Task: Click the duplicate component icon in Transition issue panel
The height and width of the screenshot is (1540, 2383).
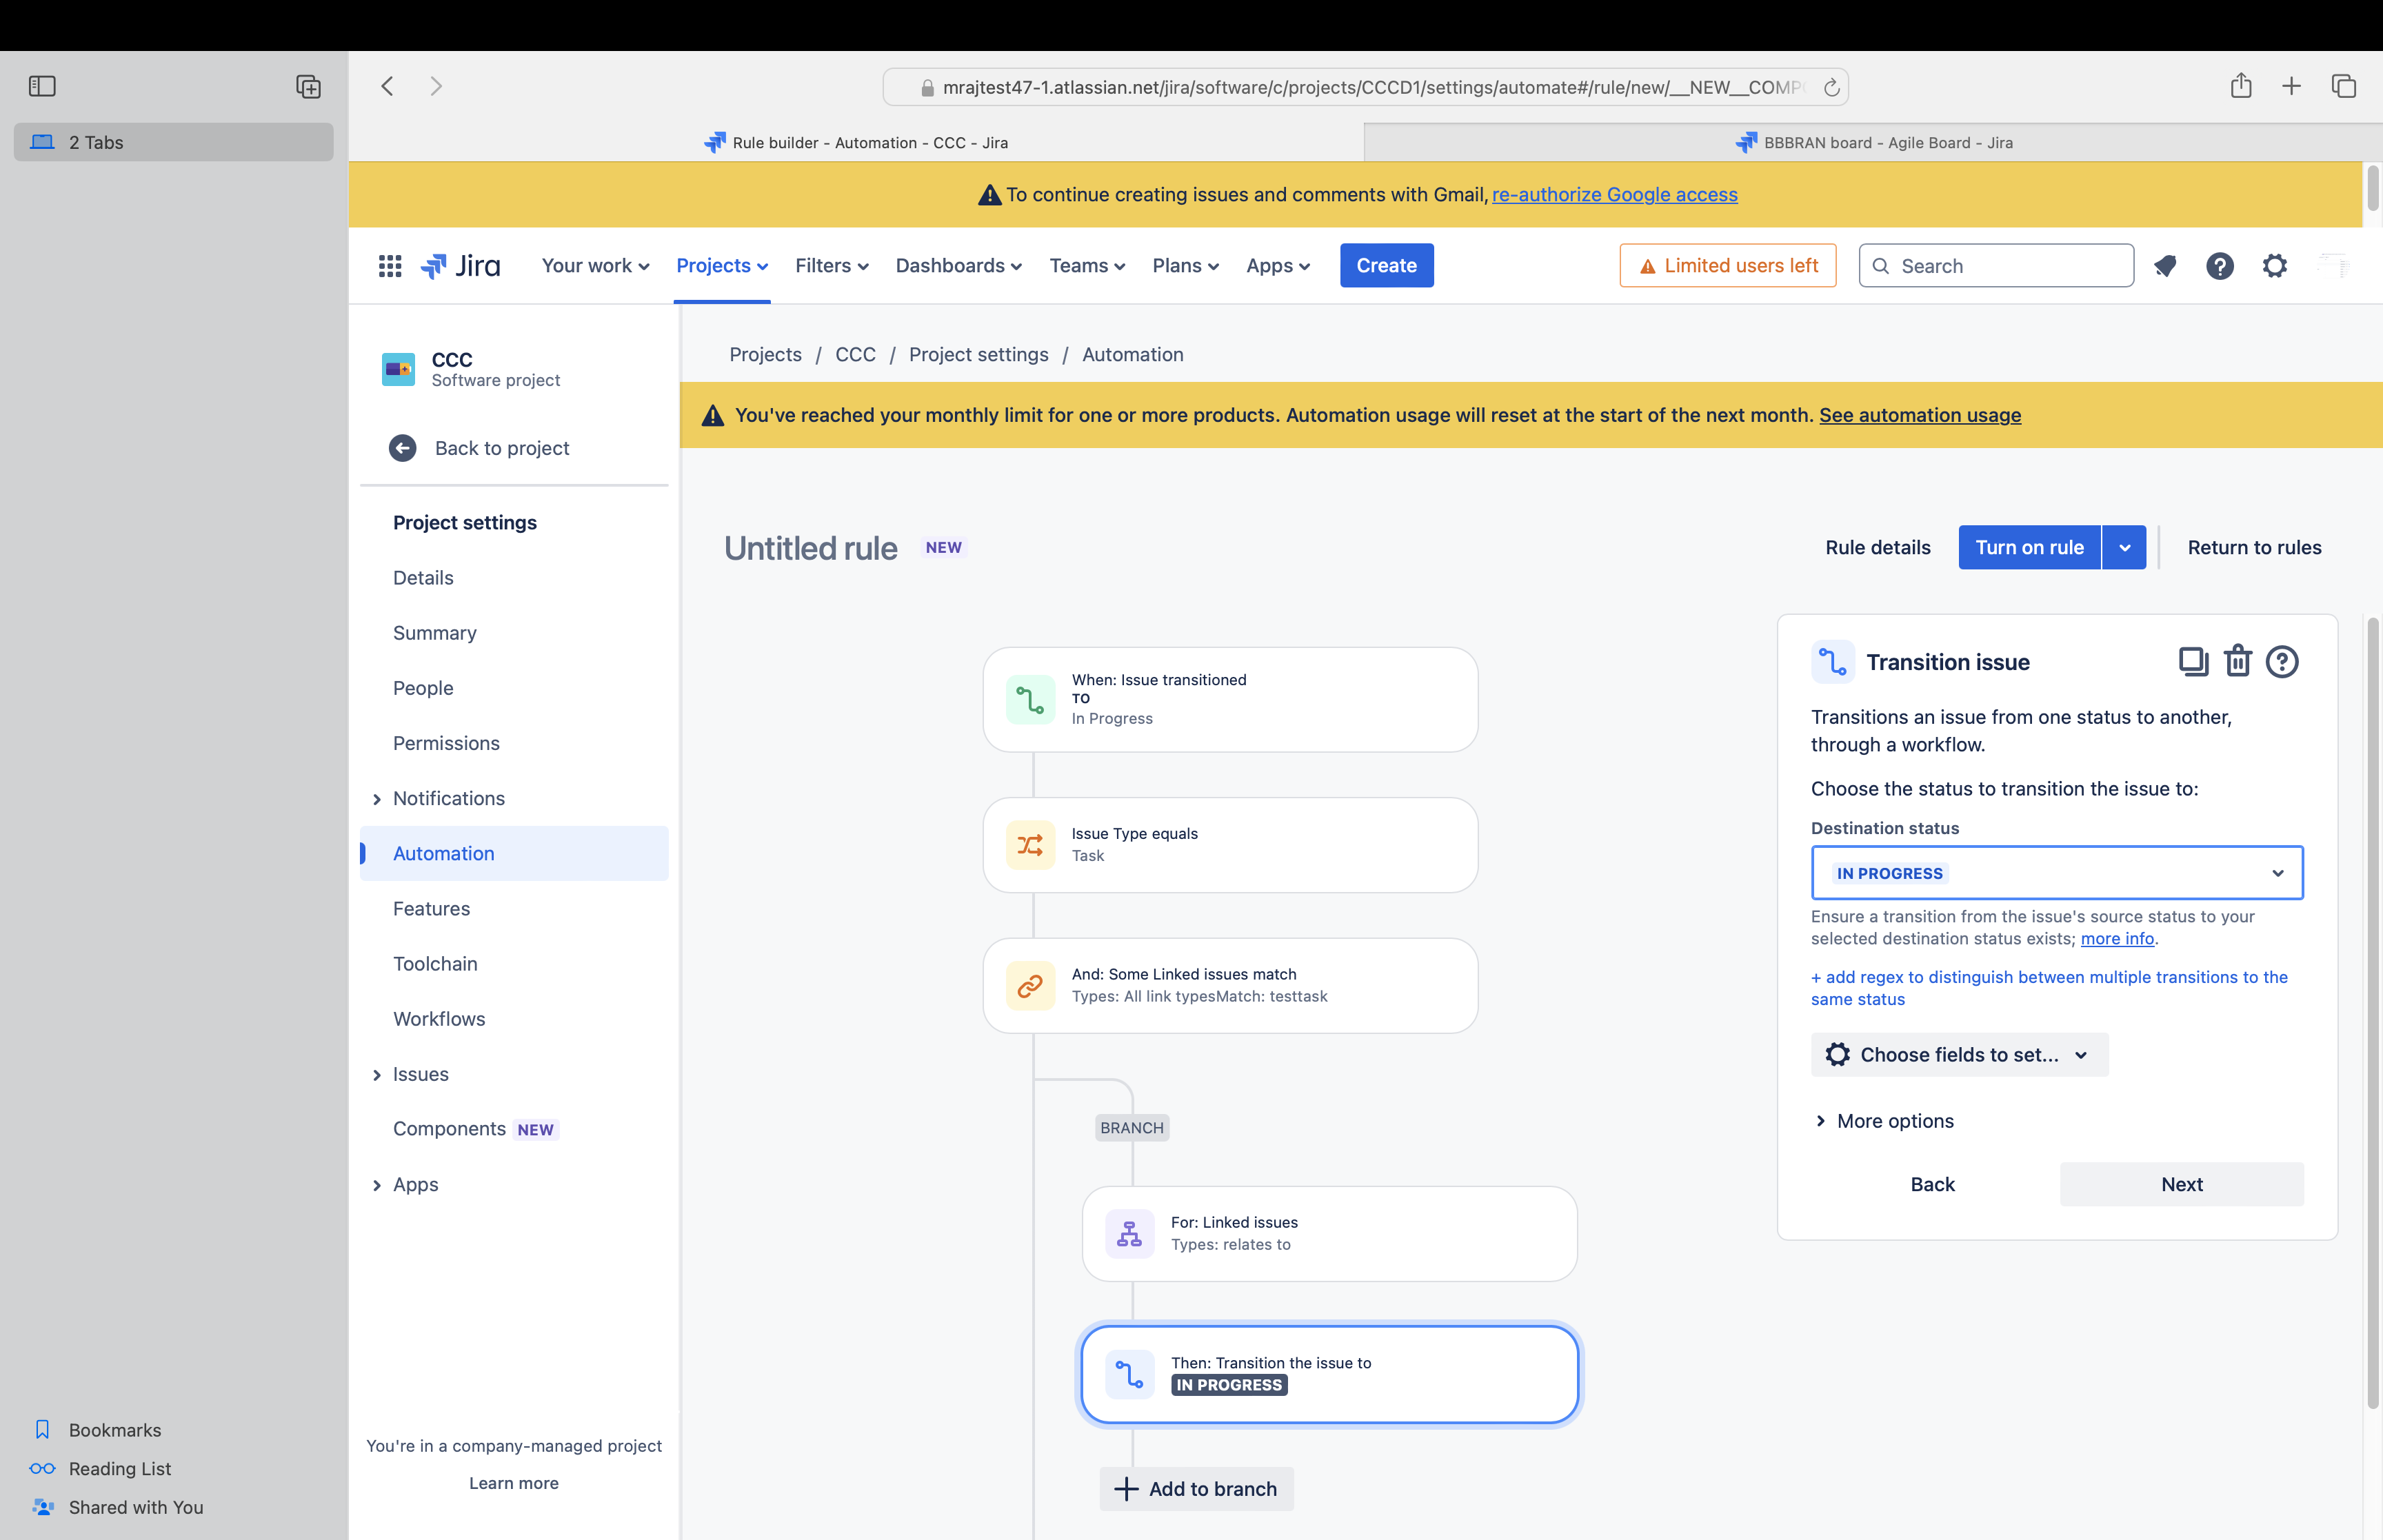Action: coord(2192,662)
